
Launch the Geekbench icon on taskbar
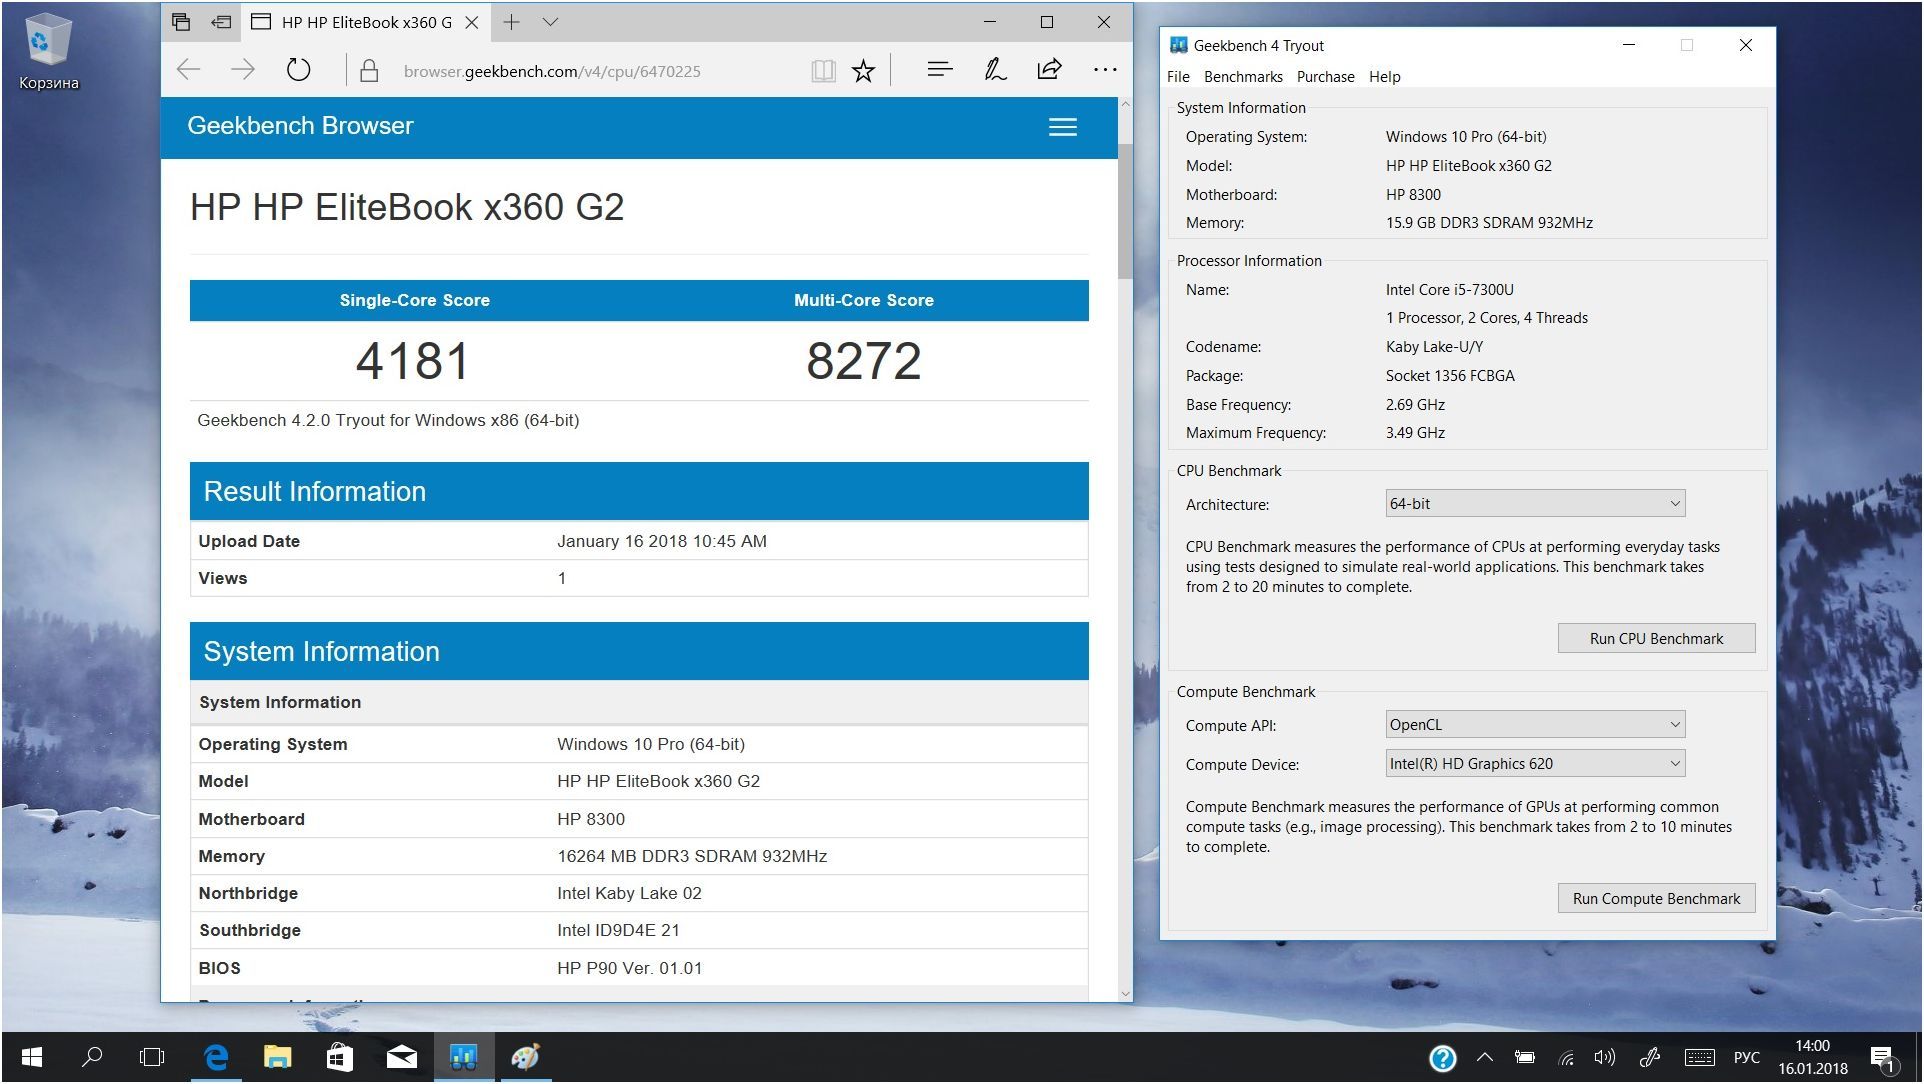(464, 1057)
